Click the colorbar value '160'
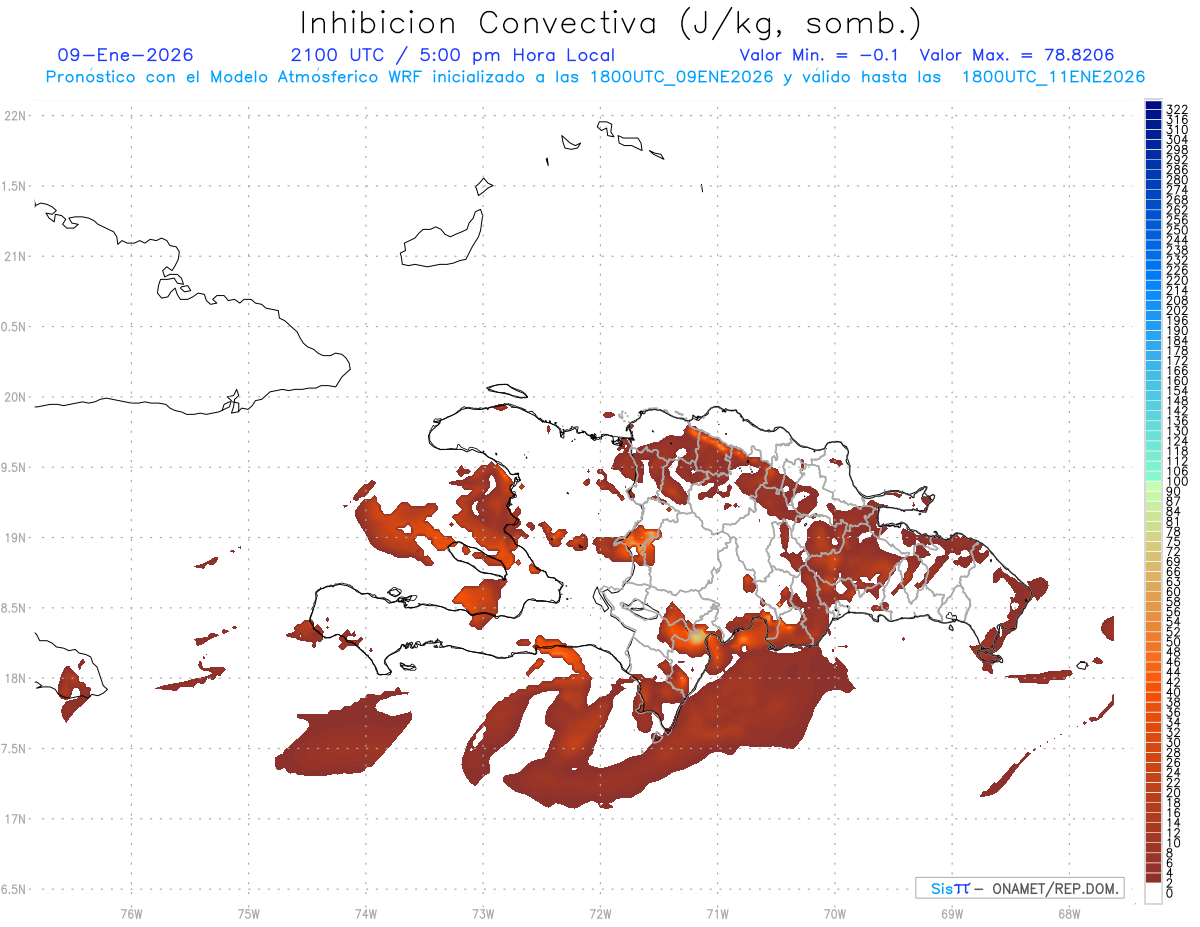The image size is (1200, 927). [1177, 380]
